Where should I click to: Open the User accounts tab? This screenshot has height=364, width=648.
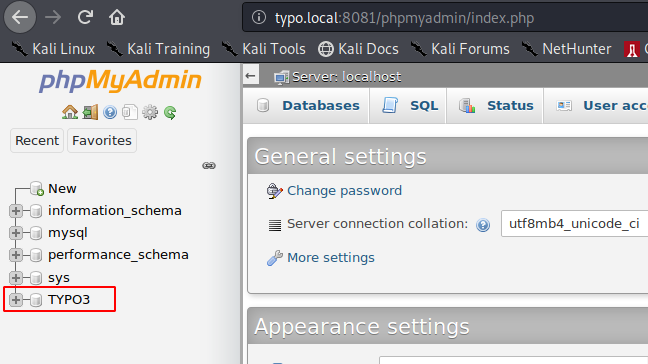(x=596, y=106)
